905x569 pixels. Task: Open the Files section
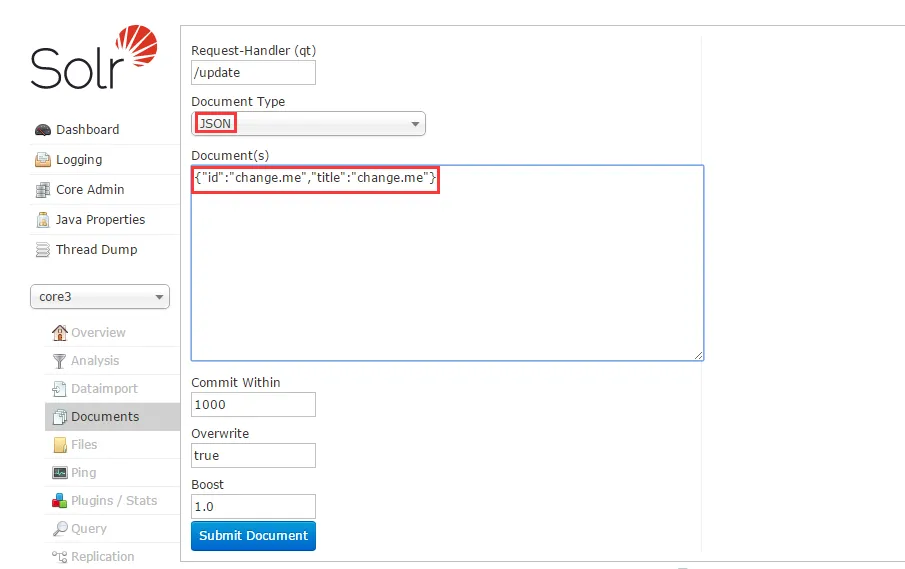(84, 445)
